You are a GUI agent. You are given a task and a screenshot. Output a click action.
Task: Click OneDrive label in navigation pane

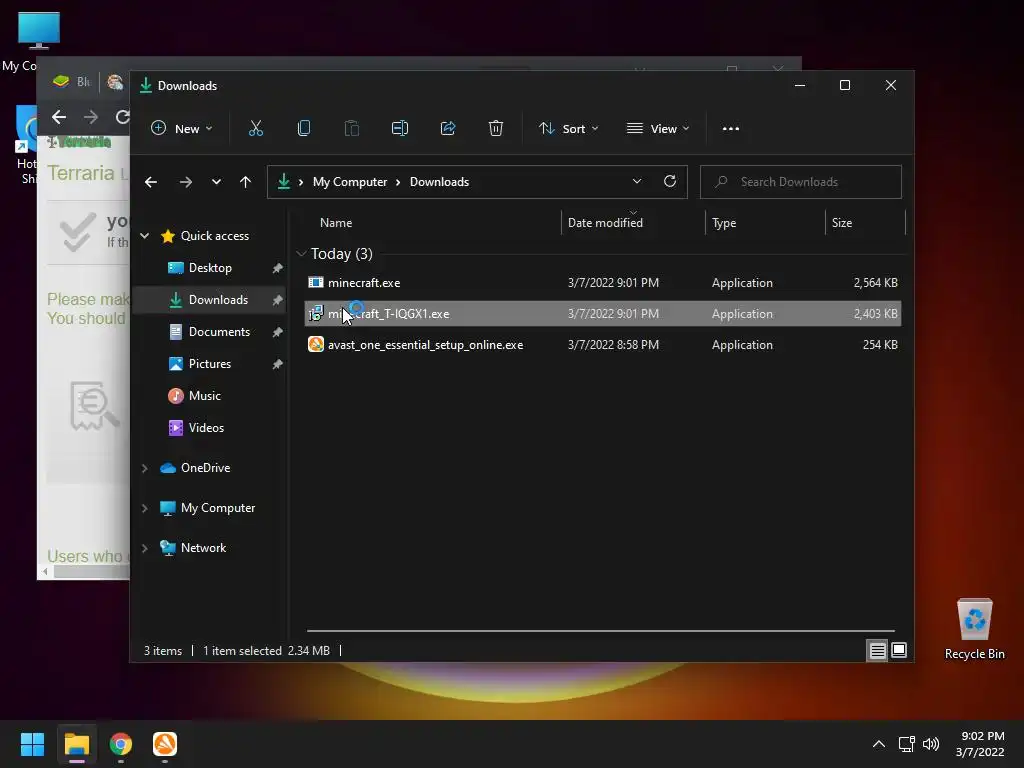pos(205,468)
